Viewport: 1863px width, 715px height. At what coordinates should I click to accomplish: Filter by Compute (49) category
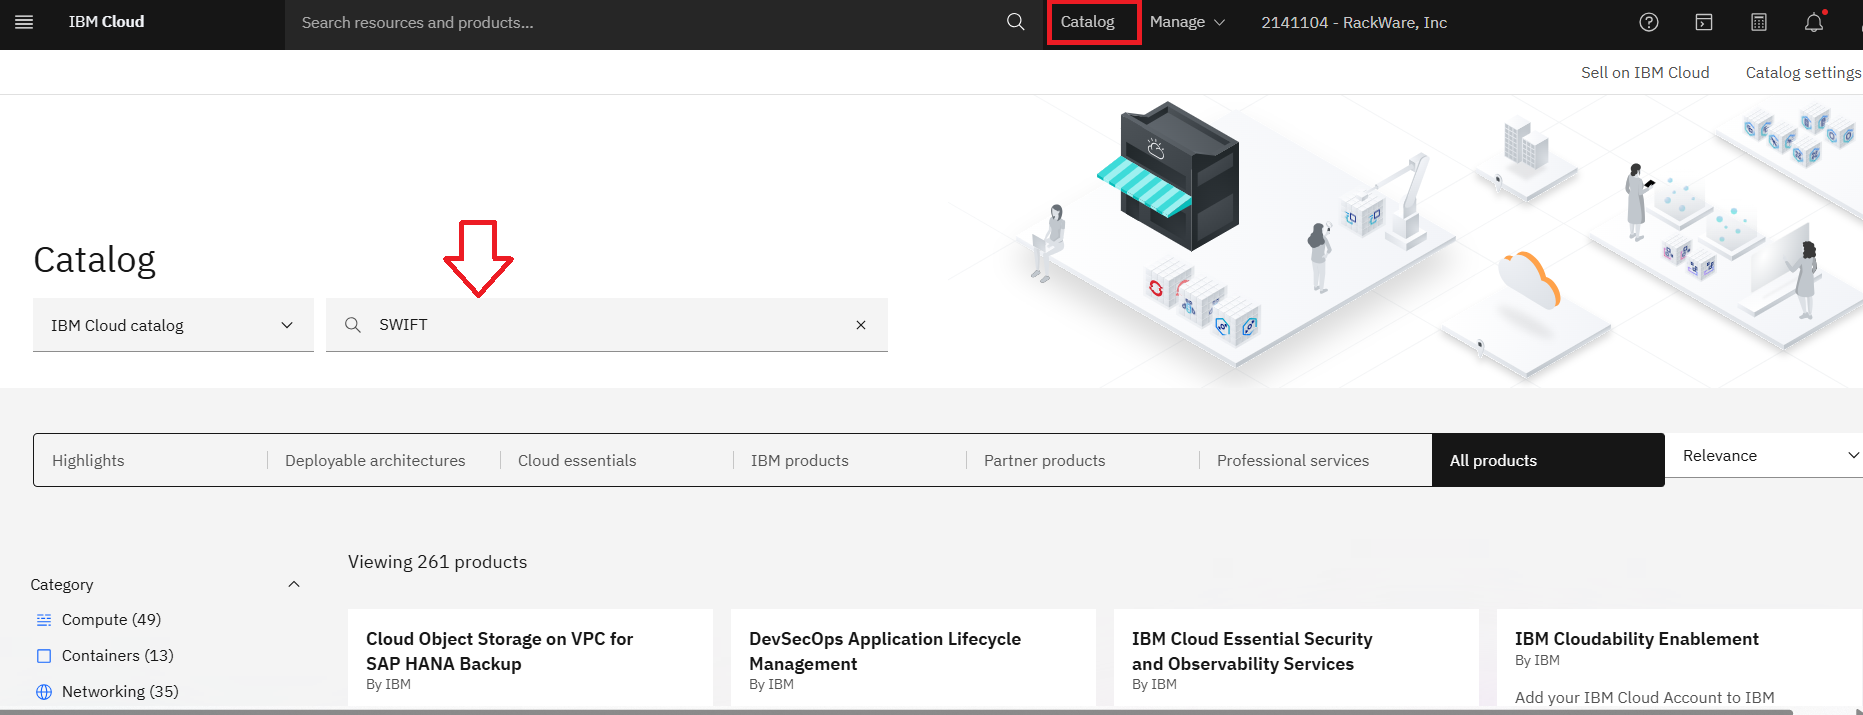pos(111,620)
